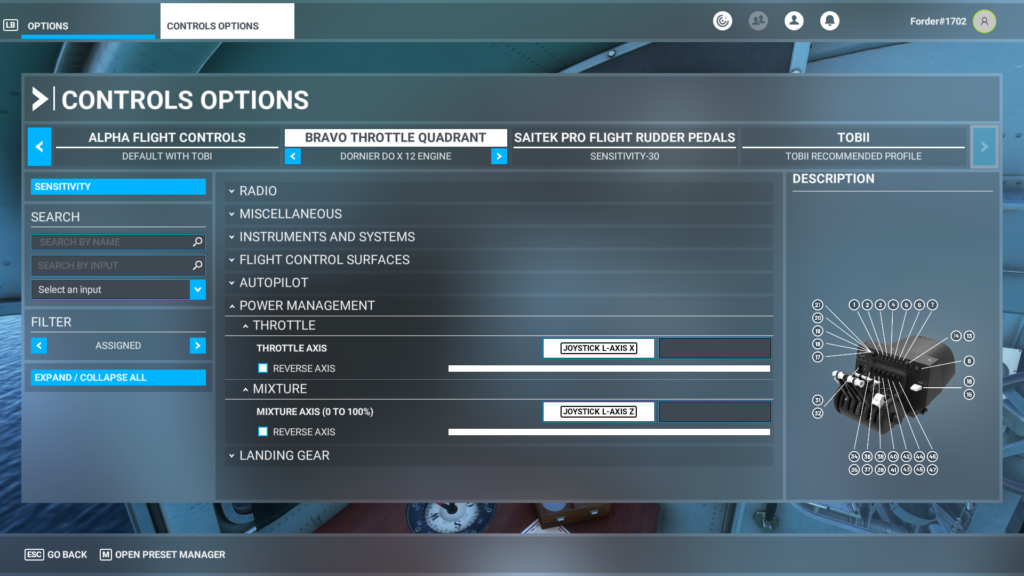This screenshot has height=576, width=1024.
Task: Collapse the Mixture subcategory
Action: tap(499, 389)
